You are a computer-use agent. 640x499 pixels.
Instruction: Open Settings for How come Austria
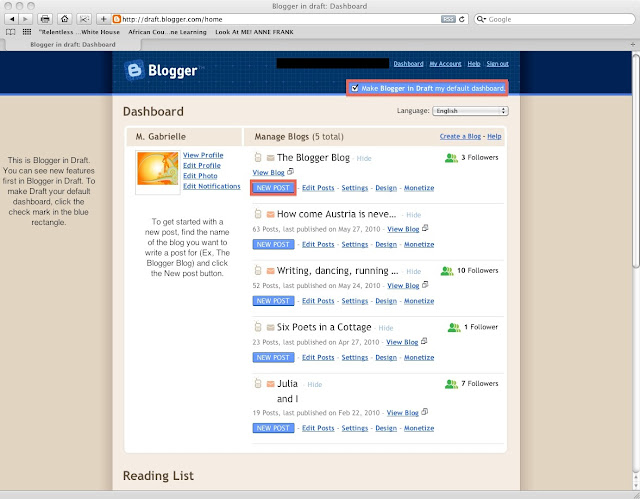click(x=355, y=244)
